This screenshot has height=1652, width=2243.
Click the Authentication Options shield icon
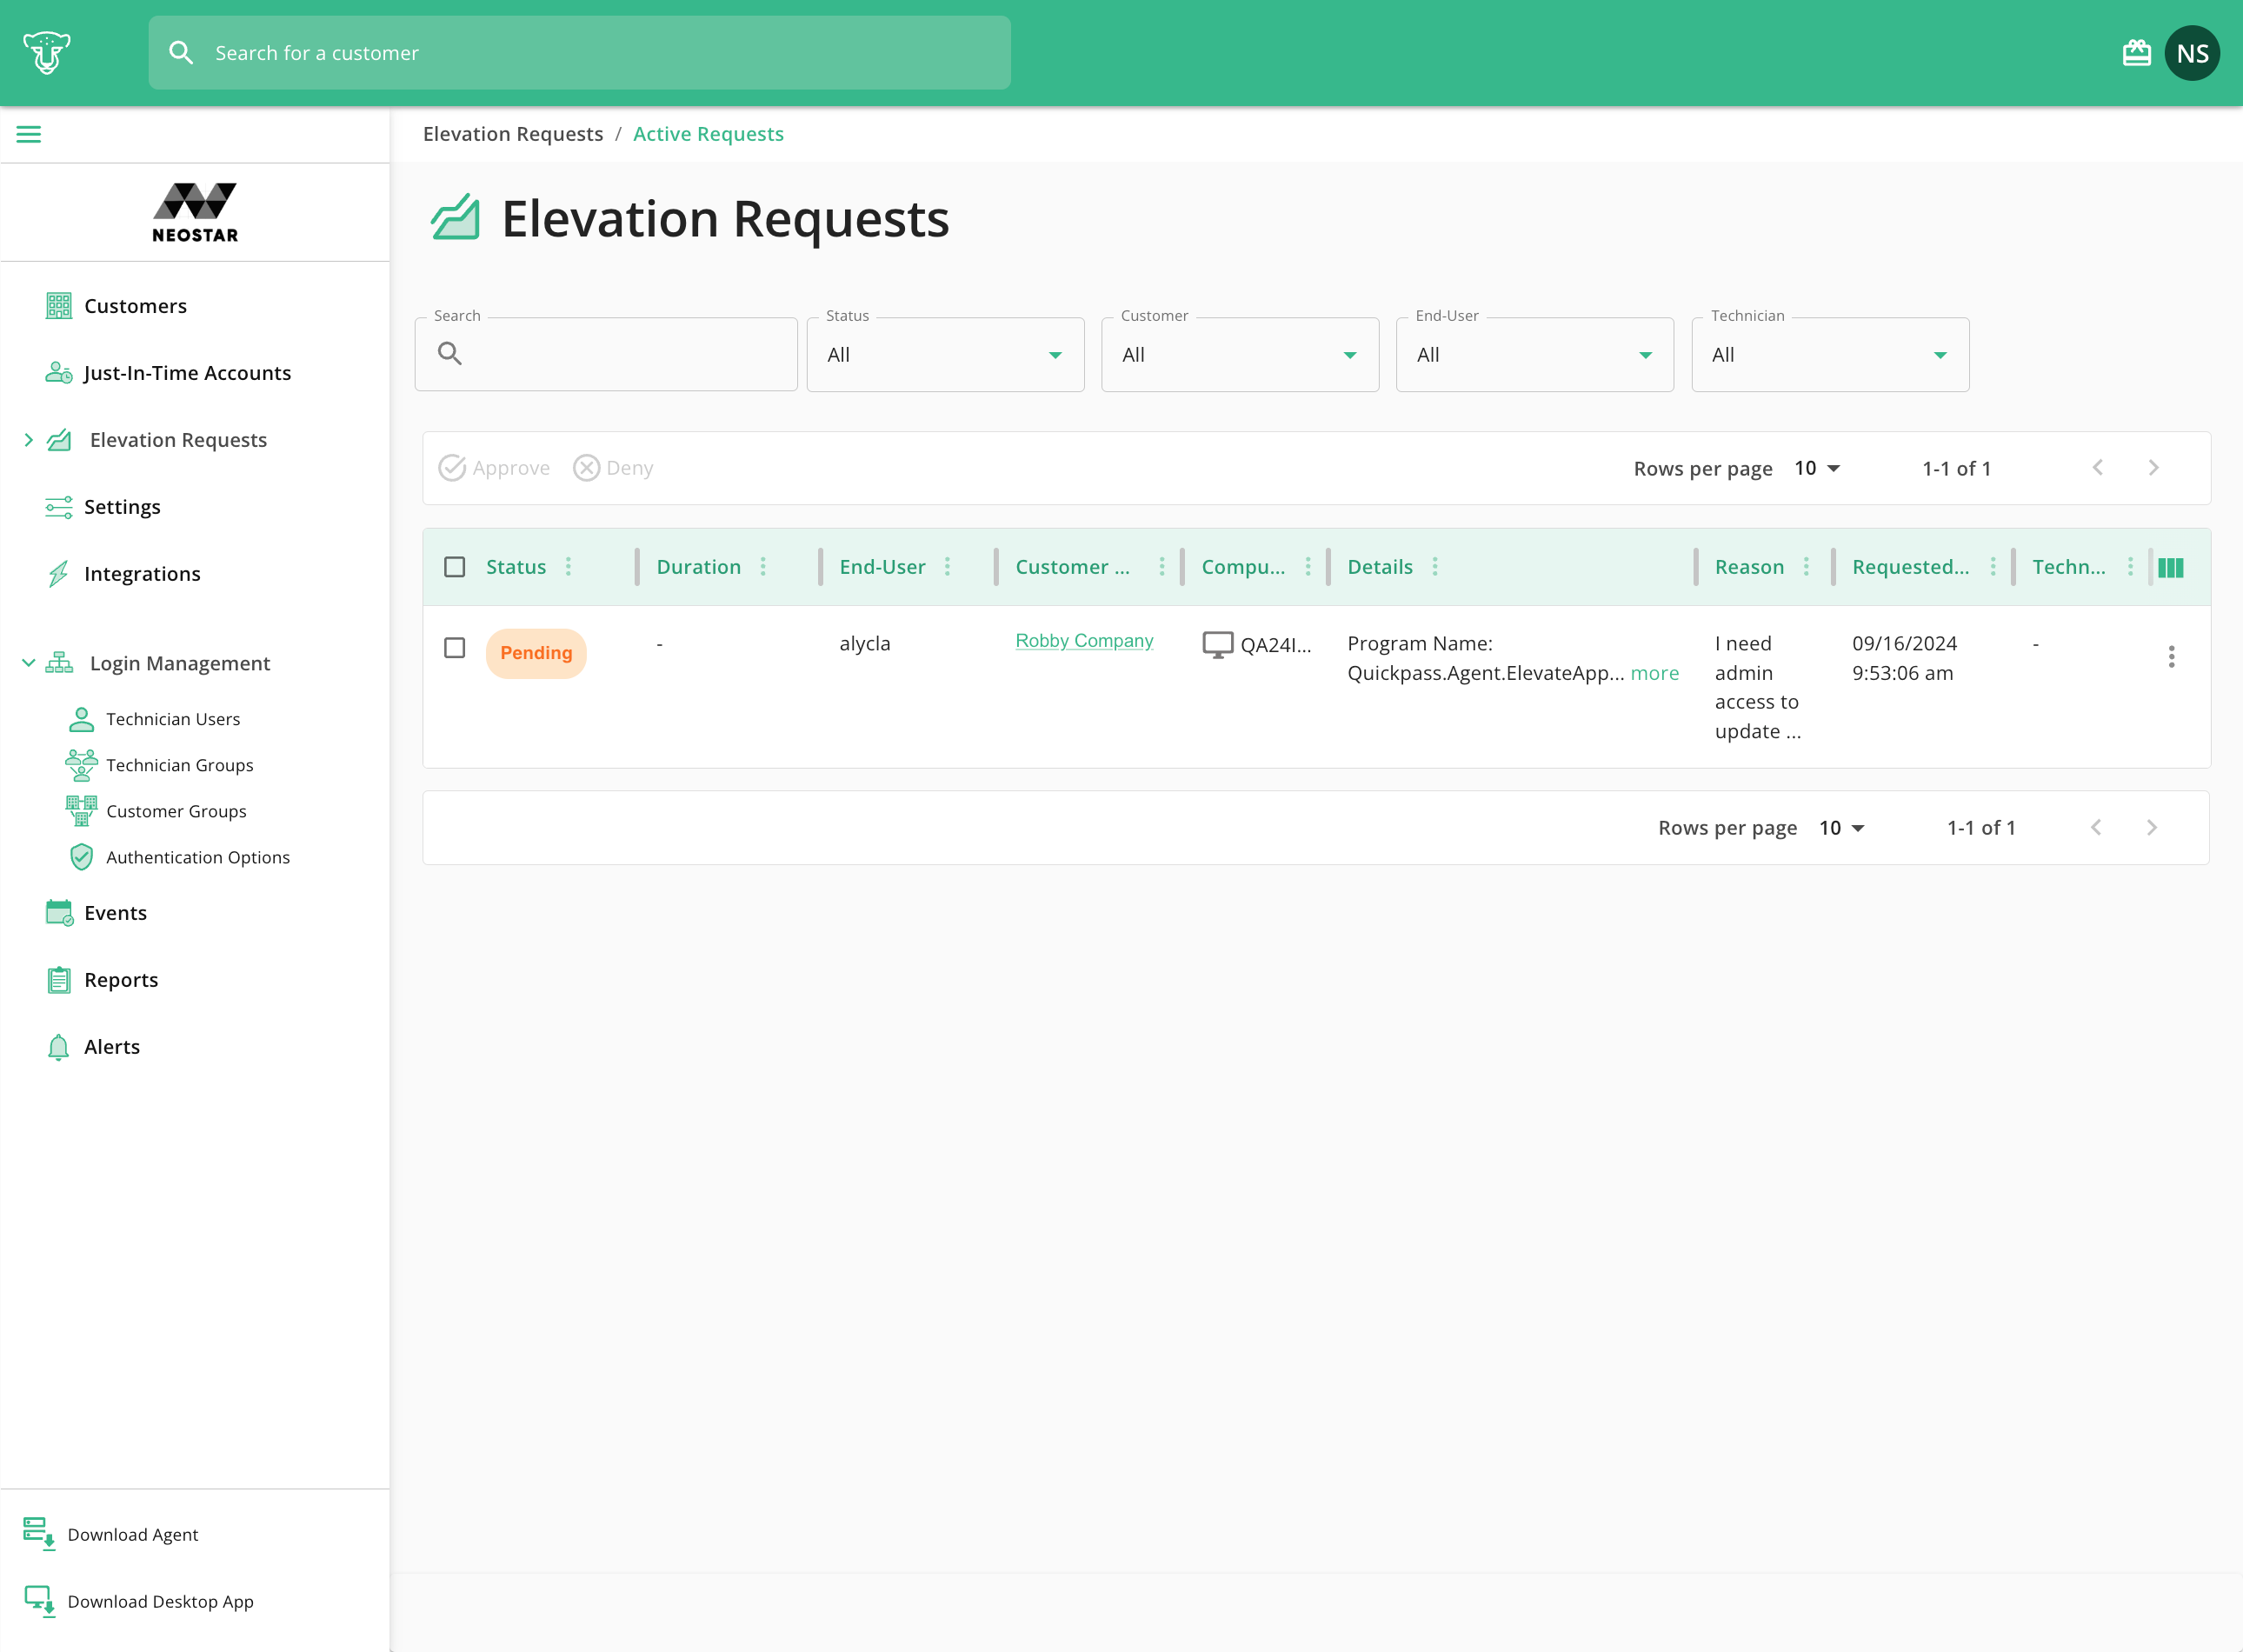click(81, 857)
